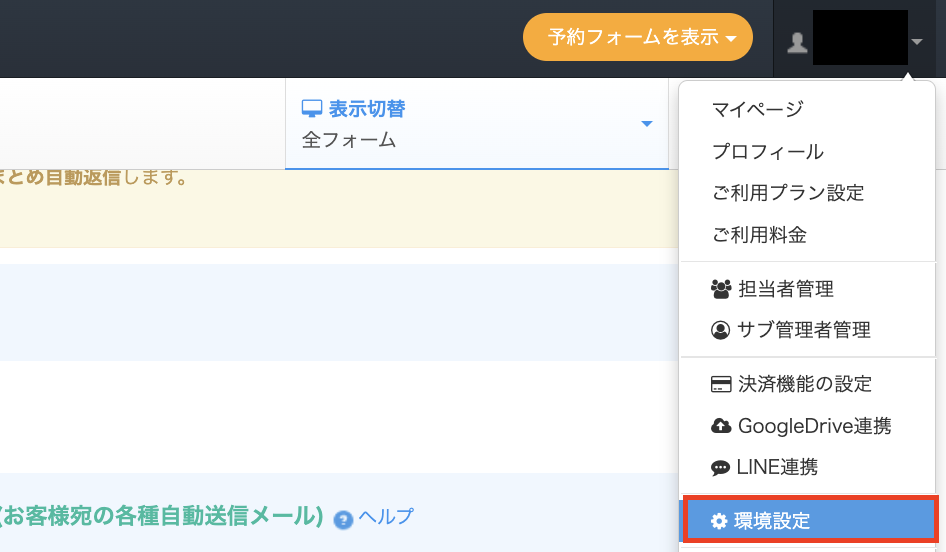Click the person icon for サブ管理者管理
The image size is (946, 552).
[720, 329]
